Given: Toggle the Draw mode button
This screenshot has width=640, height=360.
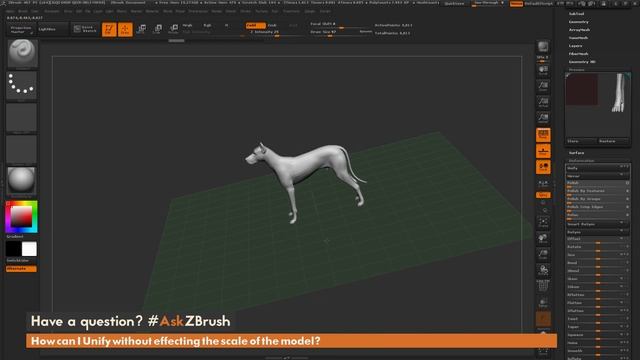Looking at the screenshot, I should click(x=125, y=29).
